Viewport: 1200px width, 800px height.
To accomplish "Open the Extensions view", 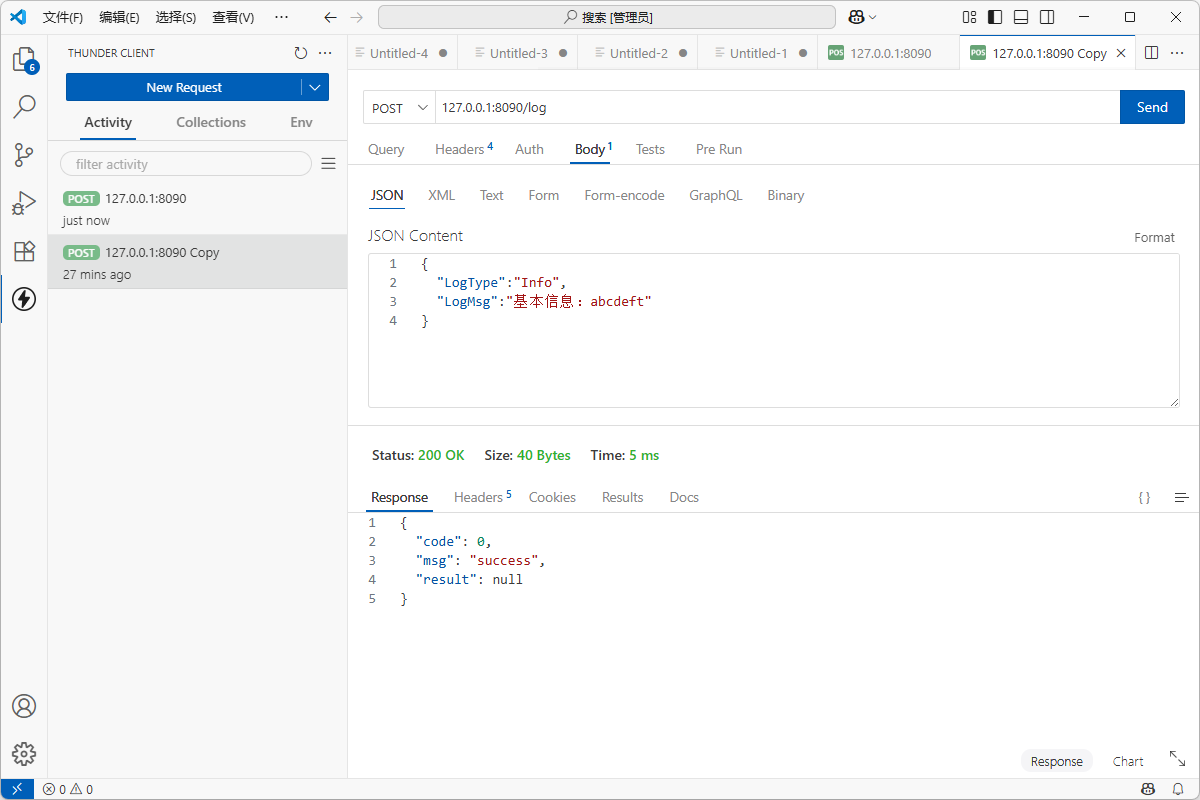I will (24, 251).
